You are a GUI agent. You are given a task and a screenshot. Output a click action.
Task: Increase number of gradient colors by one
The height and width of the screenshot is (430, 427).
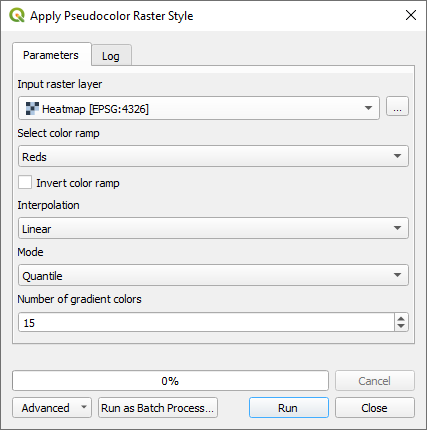(401, 318)
